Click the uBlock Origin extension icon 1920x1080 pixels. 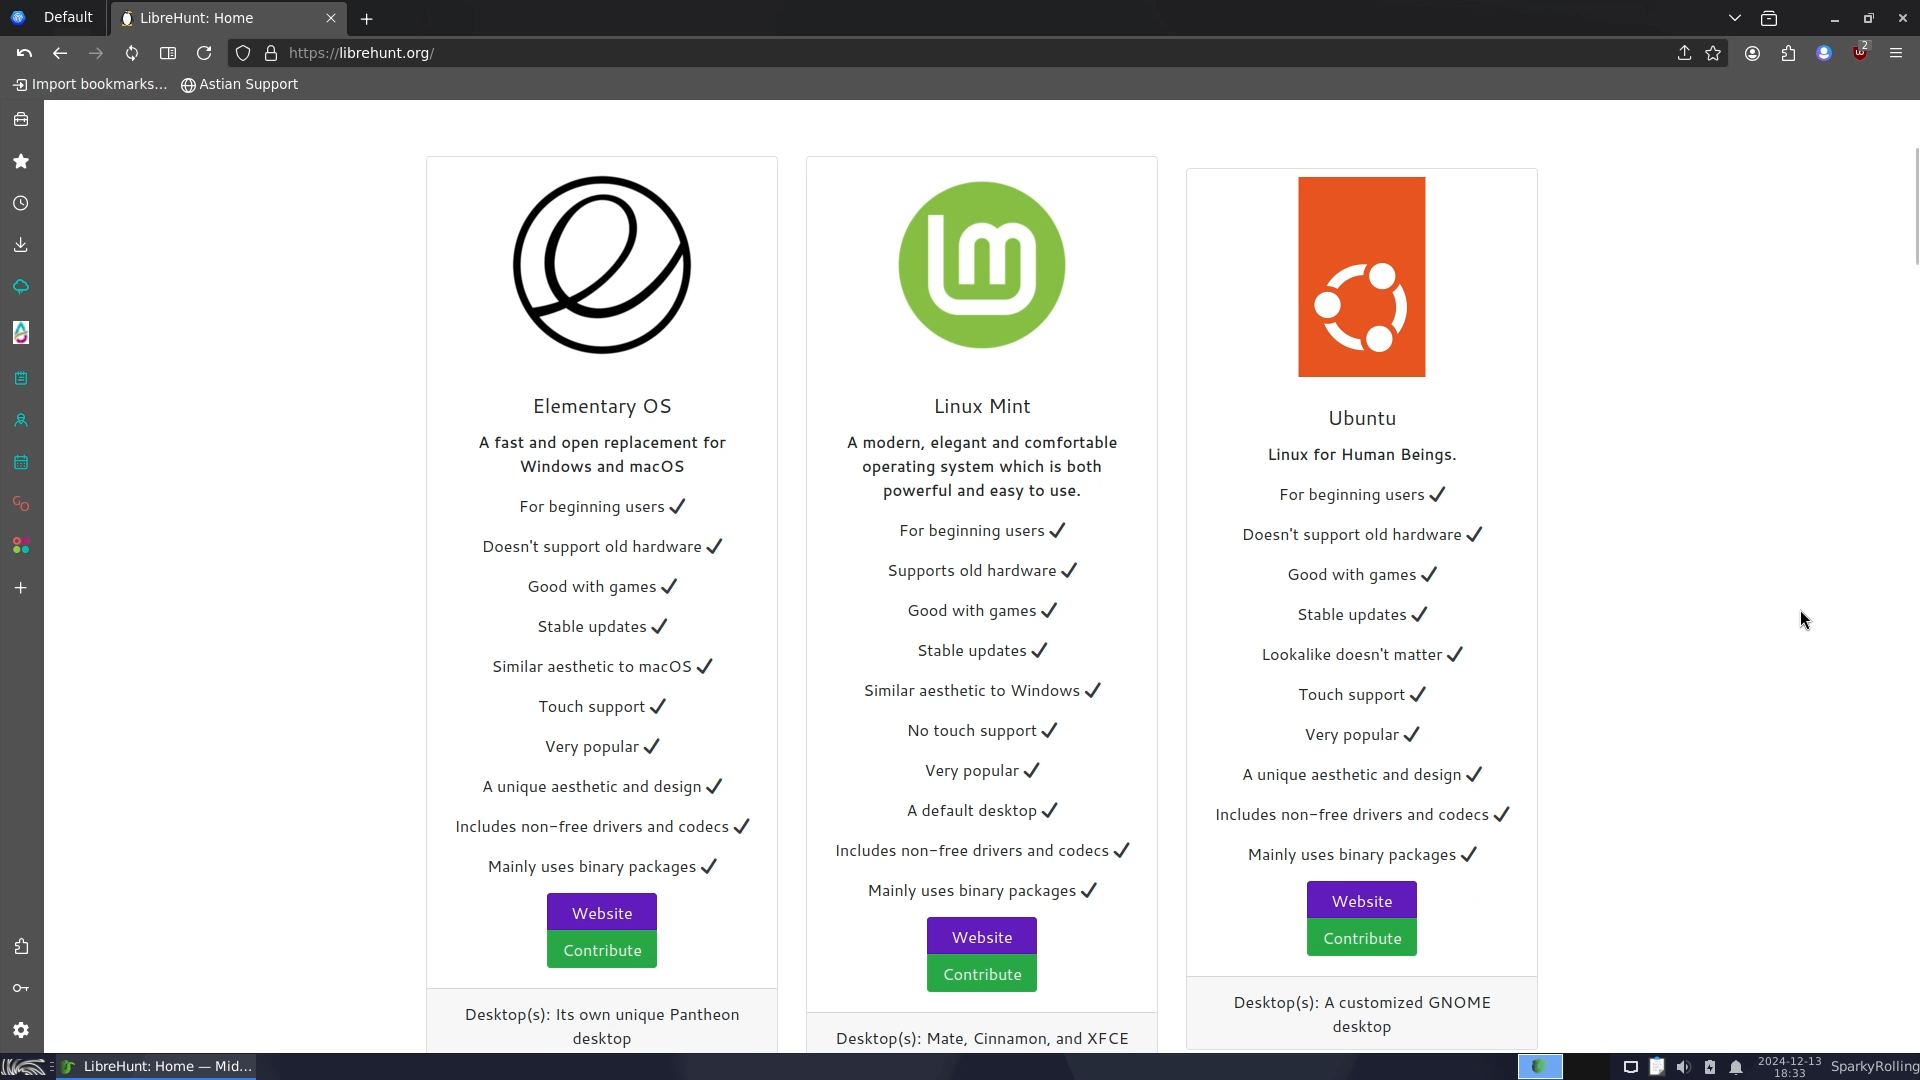pos(1860,53)
